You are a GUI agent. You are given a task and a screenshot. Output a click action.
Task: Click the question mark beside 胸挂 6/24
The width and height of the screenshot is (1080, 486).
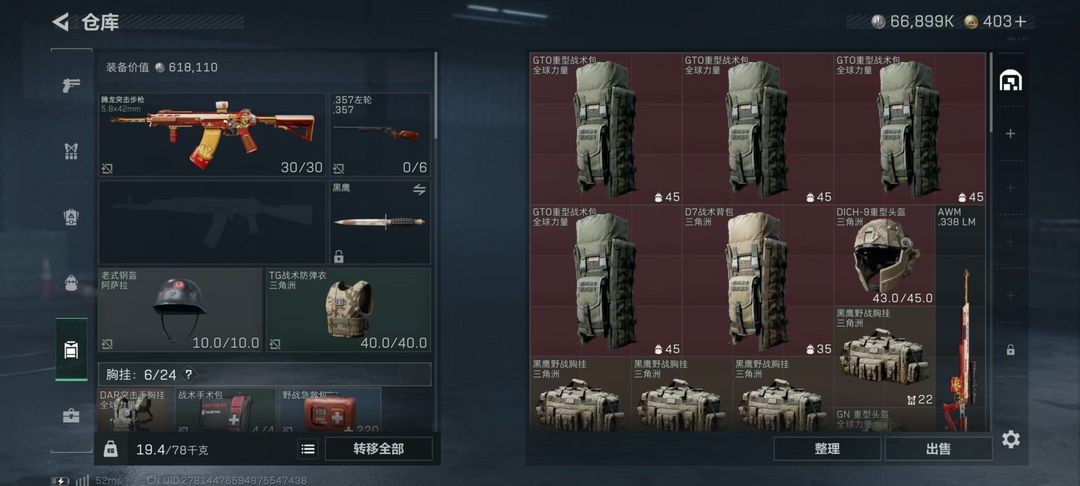pyautogui.click(x=188, y=375)
